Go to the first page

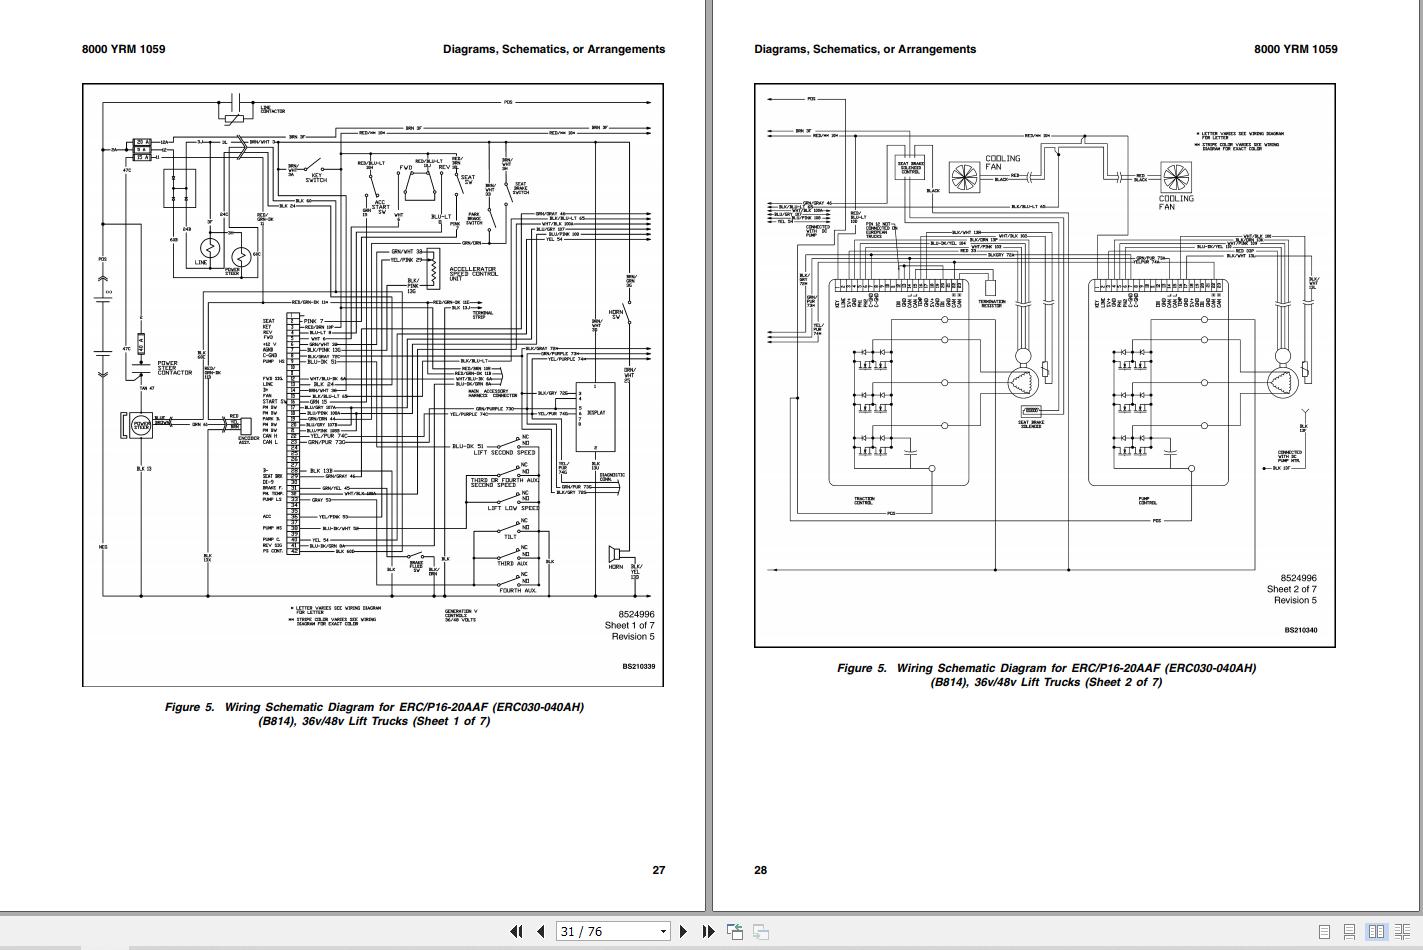coord(516,931)
